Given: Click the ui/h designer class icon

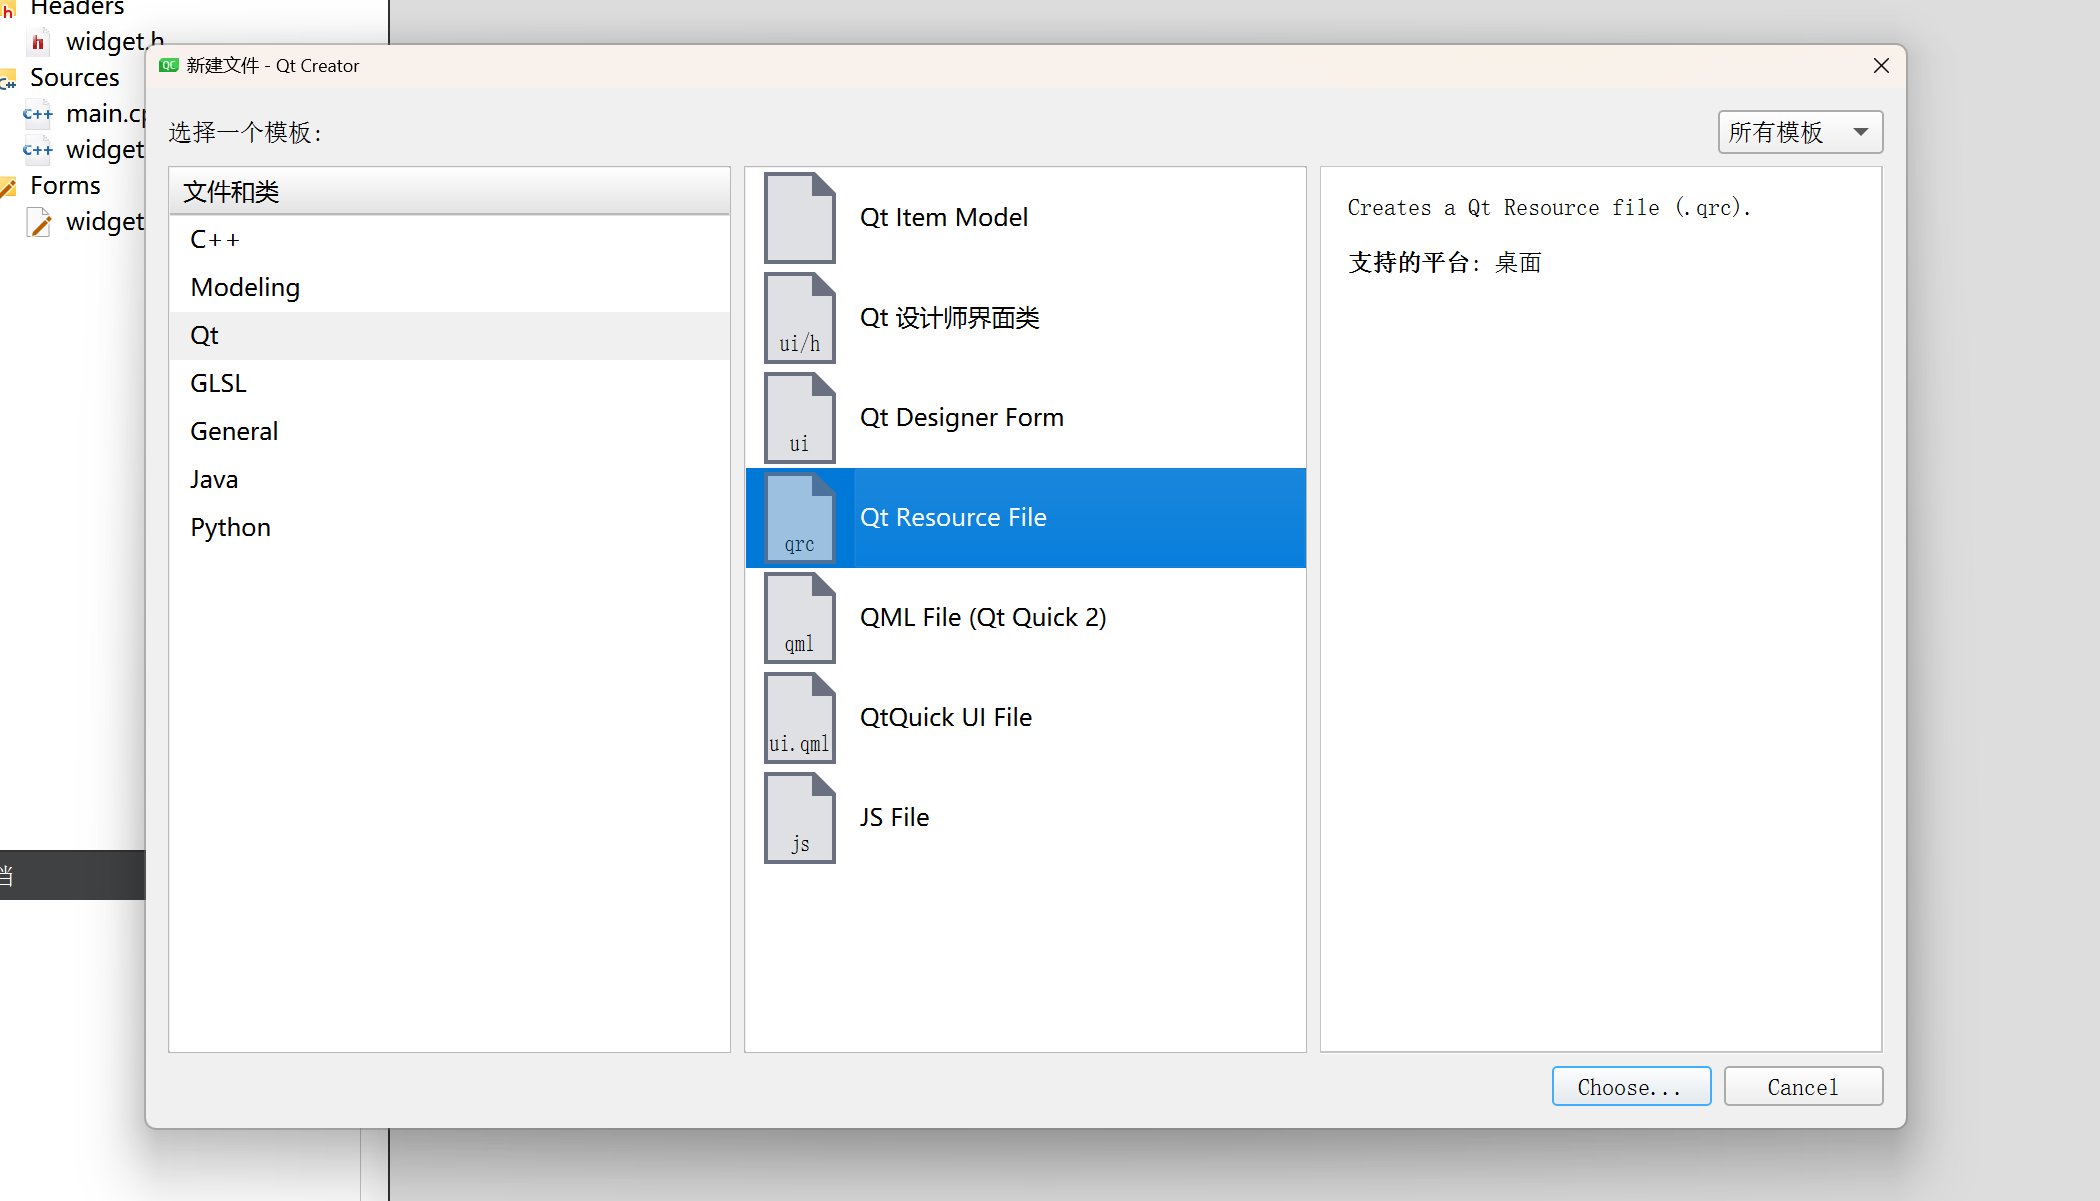Looking at the screenshot, I should tap(799, 318).
